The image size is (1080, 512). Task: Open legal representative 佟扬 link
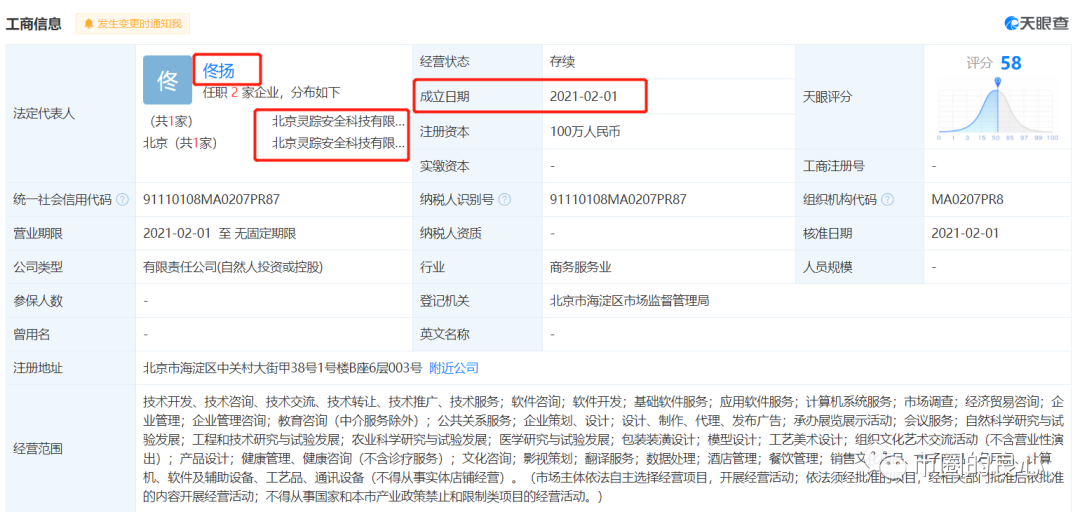(219, 70)
